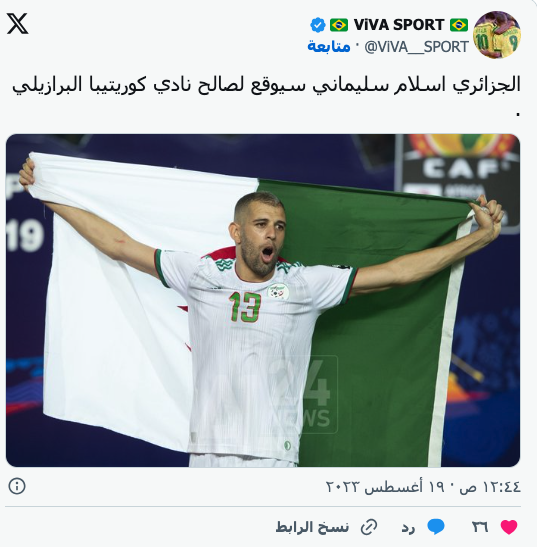Click the Arabic tweet text about Slimani
This screenshot has width=537, height=547.
coord(267,86)
